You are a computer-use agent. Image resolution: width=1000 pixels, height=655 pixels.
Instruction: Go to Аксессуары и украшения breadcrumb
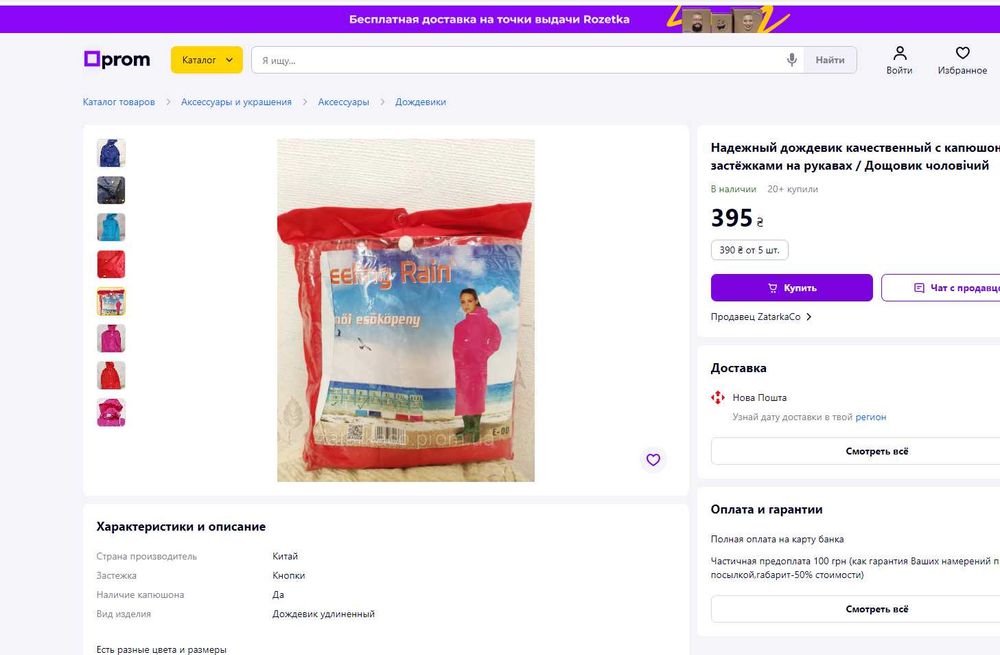(236, 102)
